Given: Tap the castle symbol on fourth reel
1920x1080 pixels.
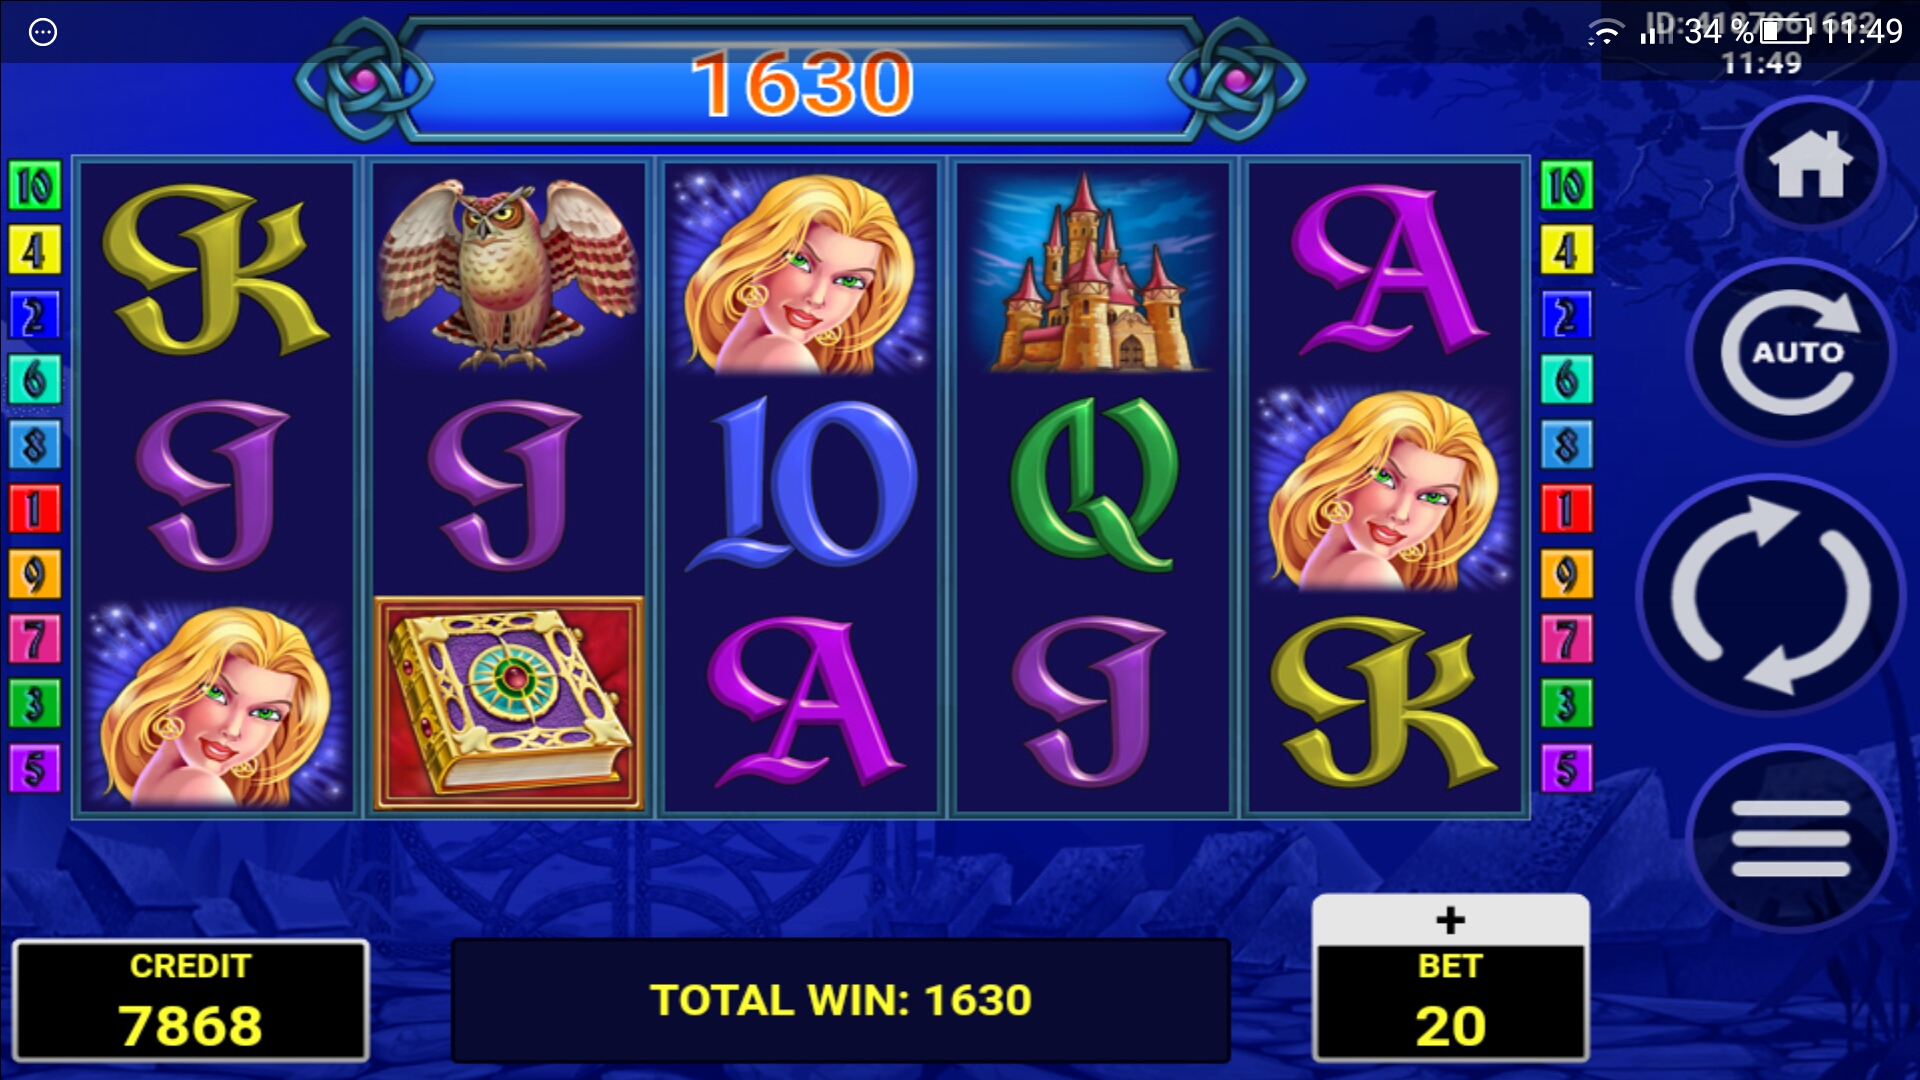Looking at the screenshot, I should [1093, 272].
